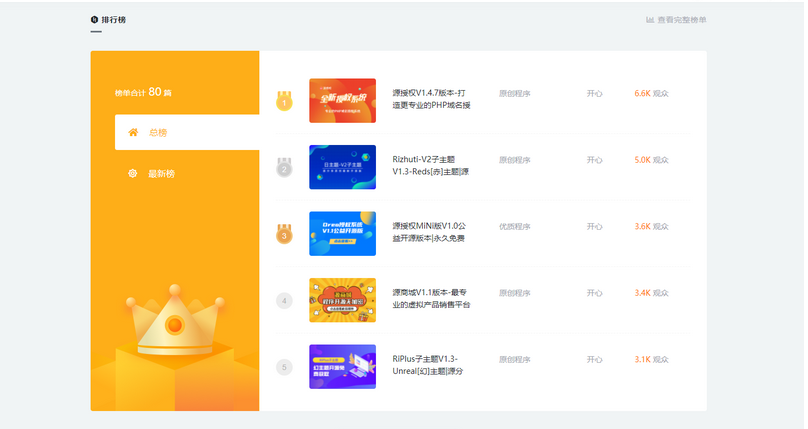808x429 pixels.
Task: Click the 源商城V1.1 yellow thumbnail image
Action: coord(342,300)
